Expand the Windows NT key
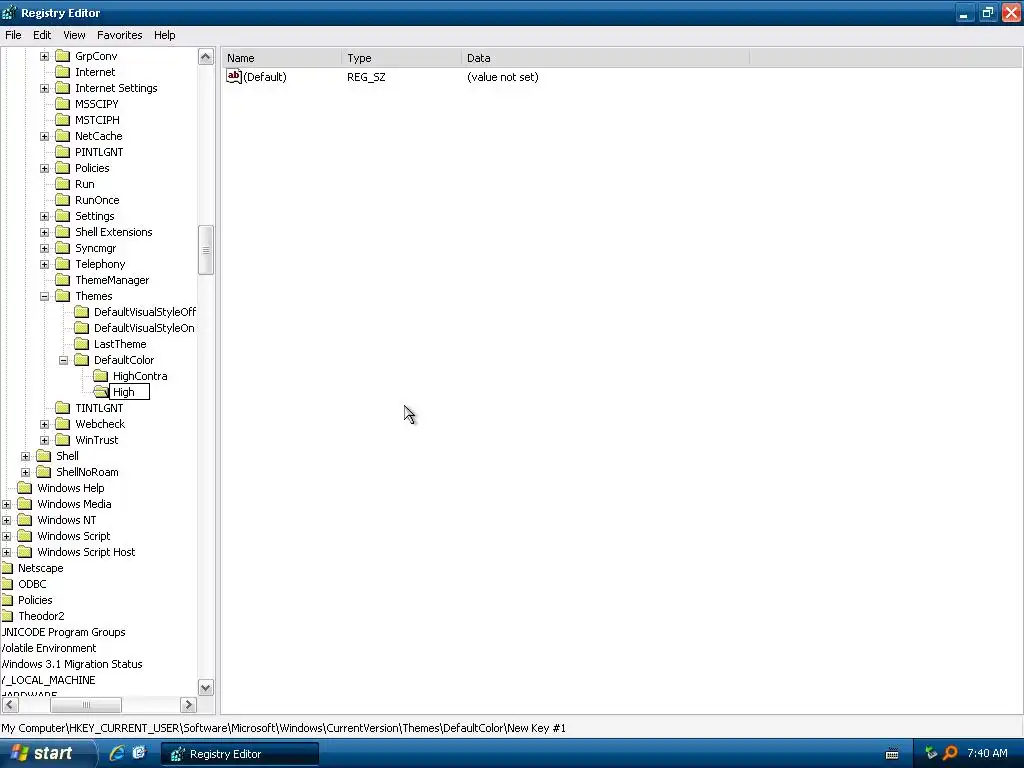This screenshot has height=768, width=1024. [7, 520]
